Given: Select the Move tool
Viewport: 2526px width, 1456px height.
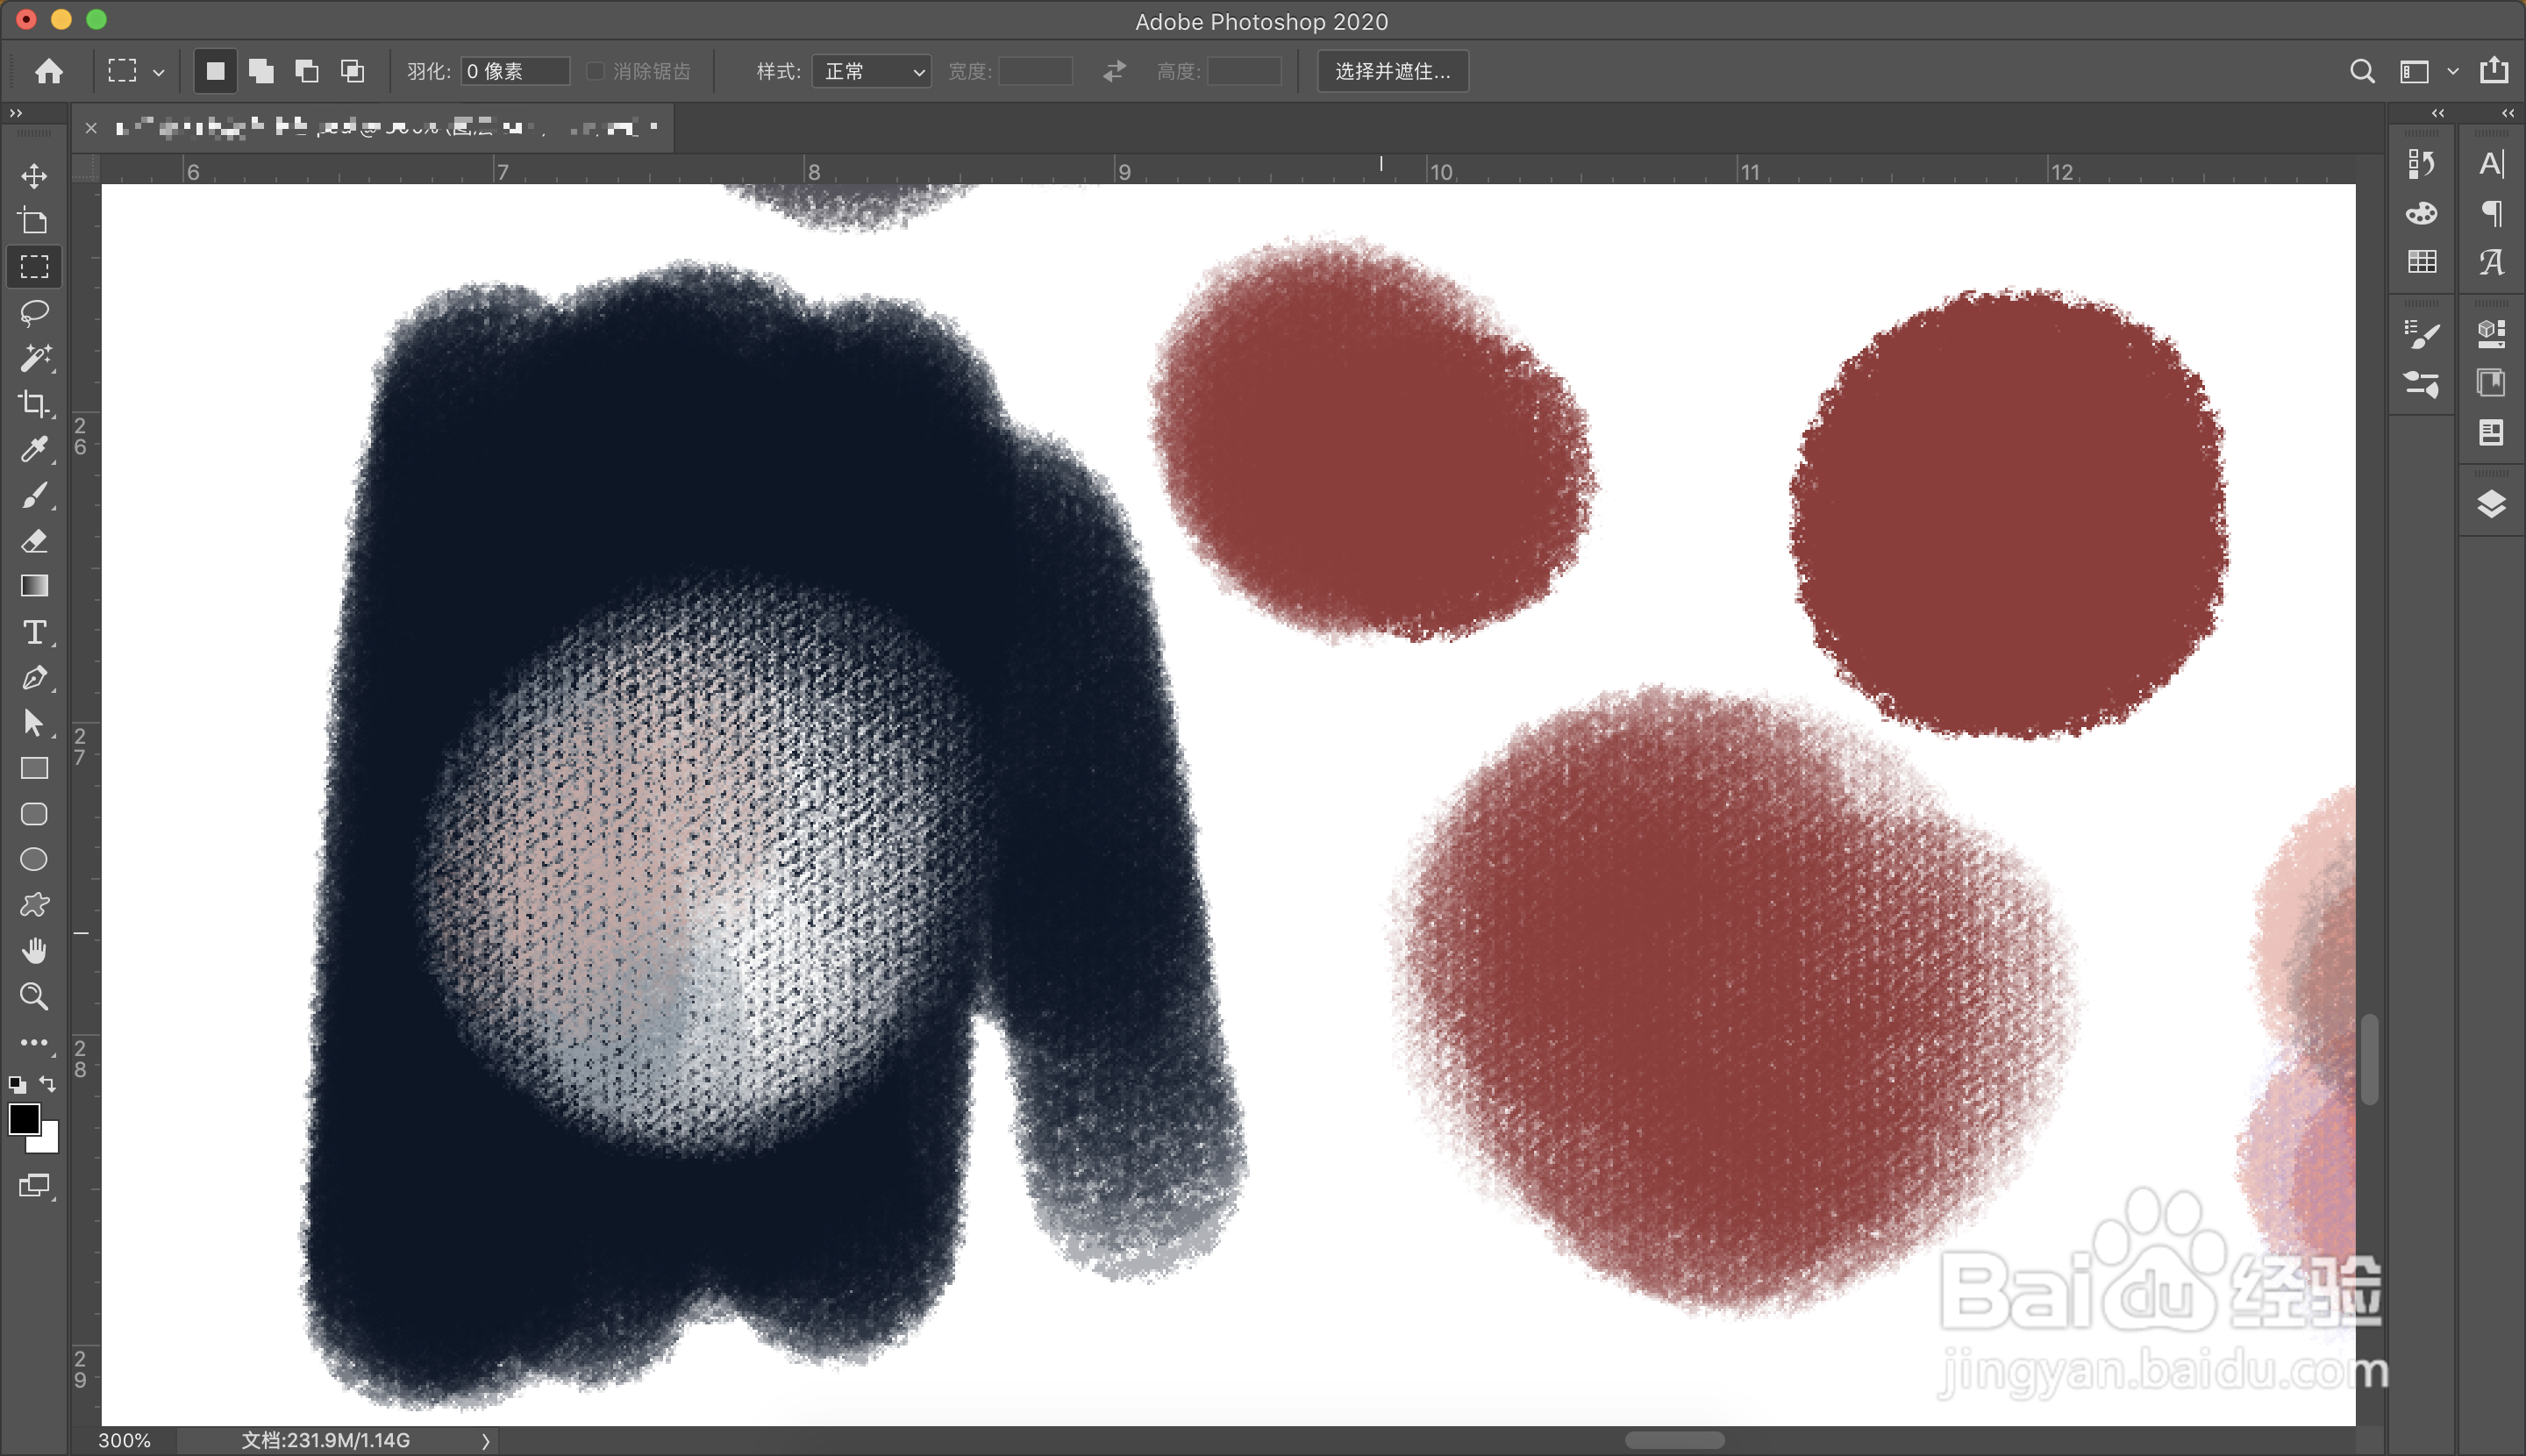Looking at the screenshot, I should 34,176.
